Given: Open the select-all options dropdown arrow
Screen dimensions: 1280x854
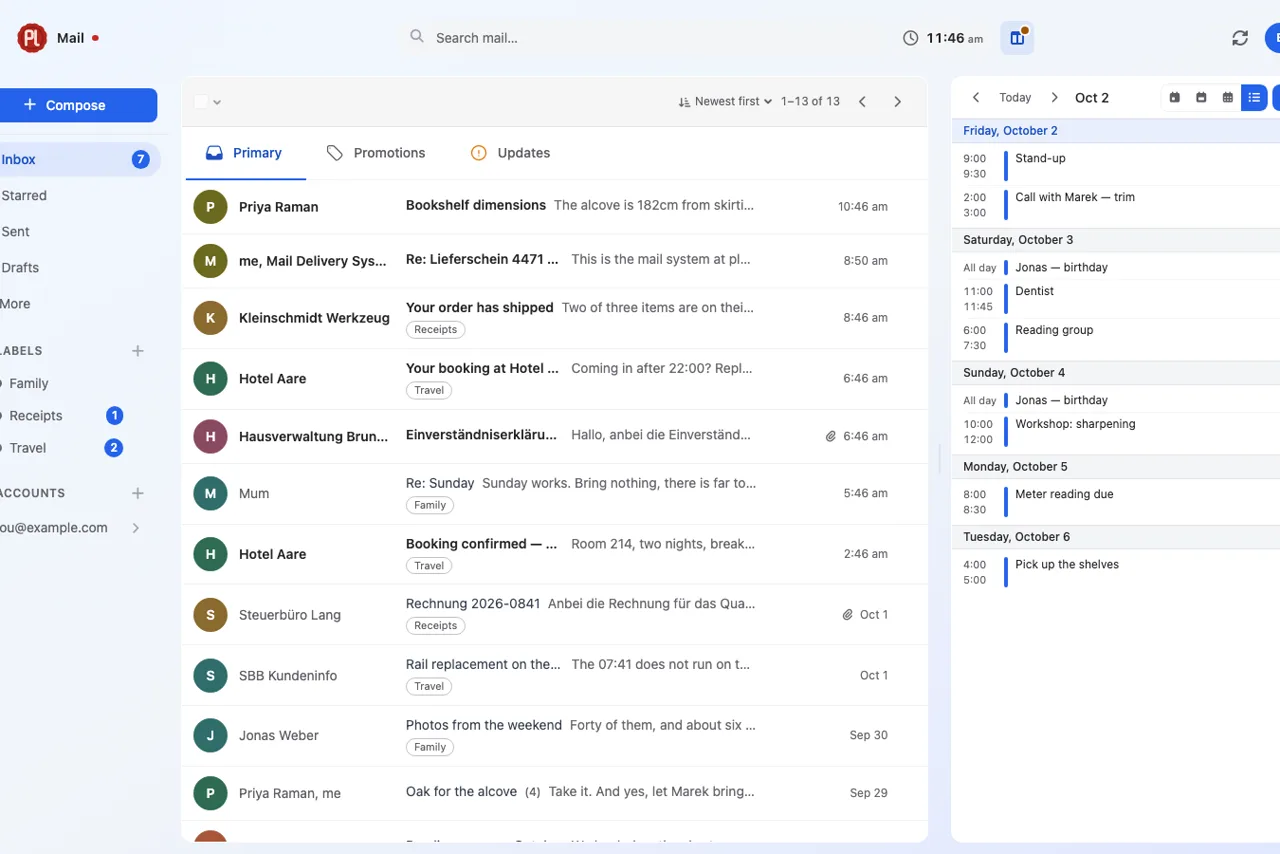Looking at the screenshot, I should coord(217,102).
